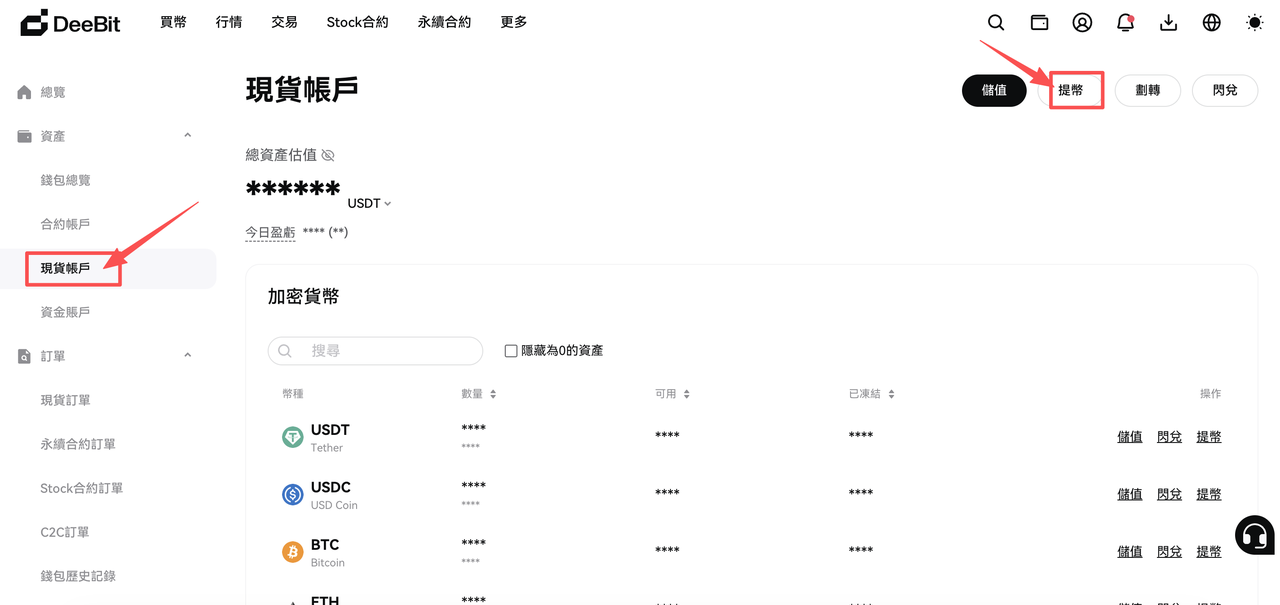The image size is (1280, 605).
Task: Open the Stock合約 nav menu
Action: [357, 22]
